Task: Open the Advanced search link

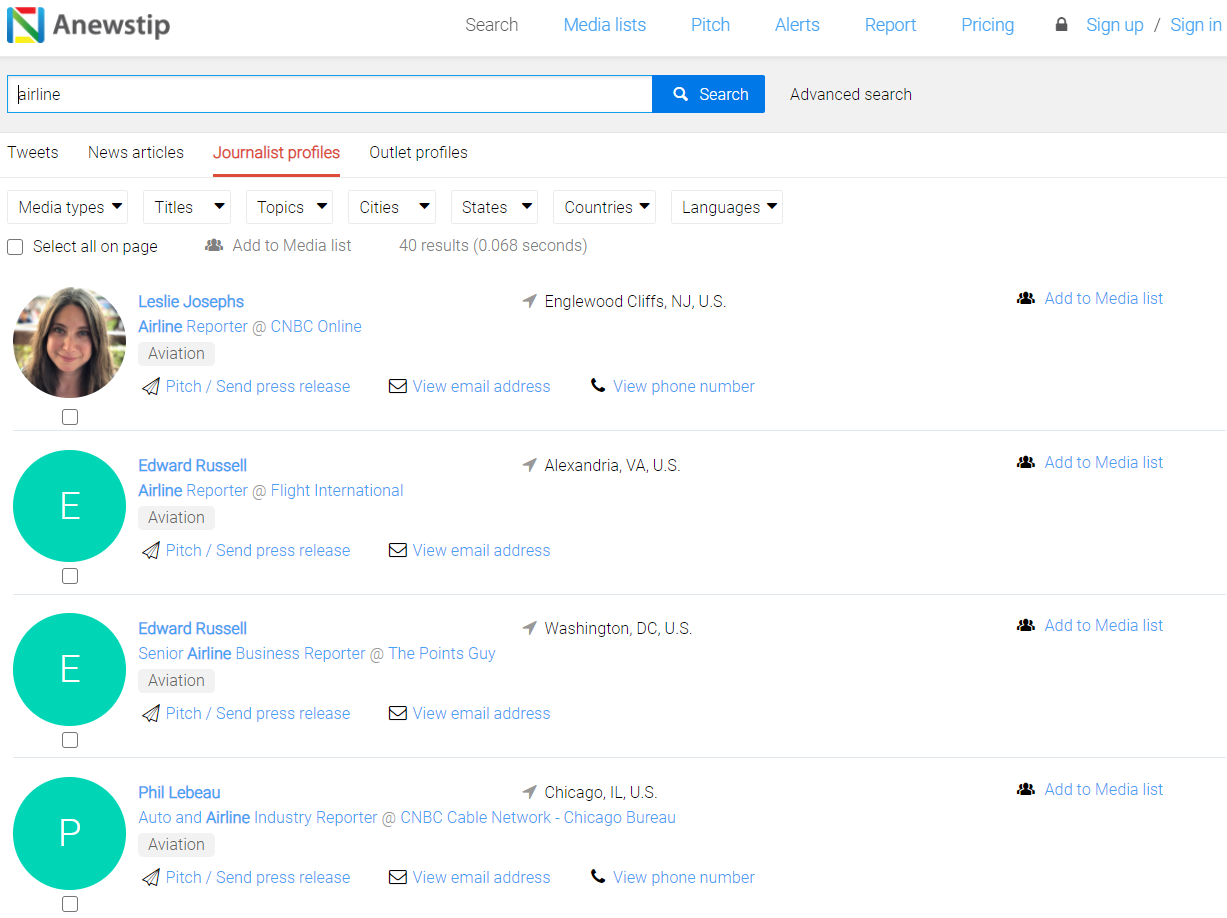Action: [x=851, y=94]
